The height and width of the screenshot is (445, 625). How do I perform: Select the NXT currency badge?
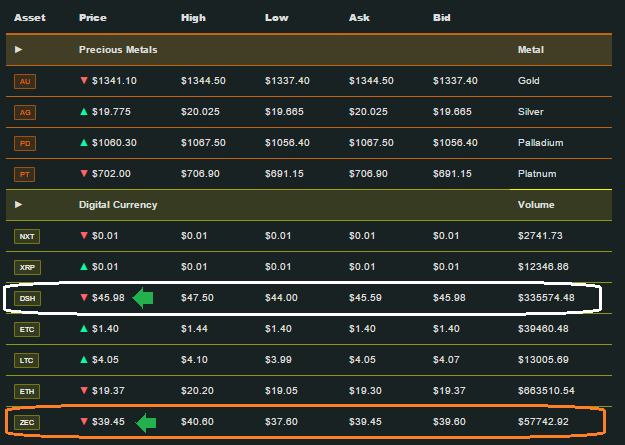(x=27, y=236)
